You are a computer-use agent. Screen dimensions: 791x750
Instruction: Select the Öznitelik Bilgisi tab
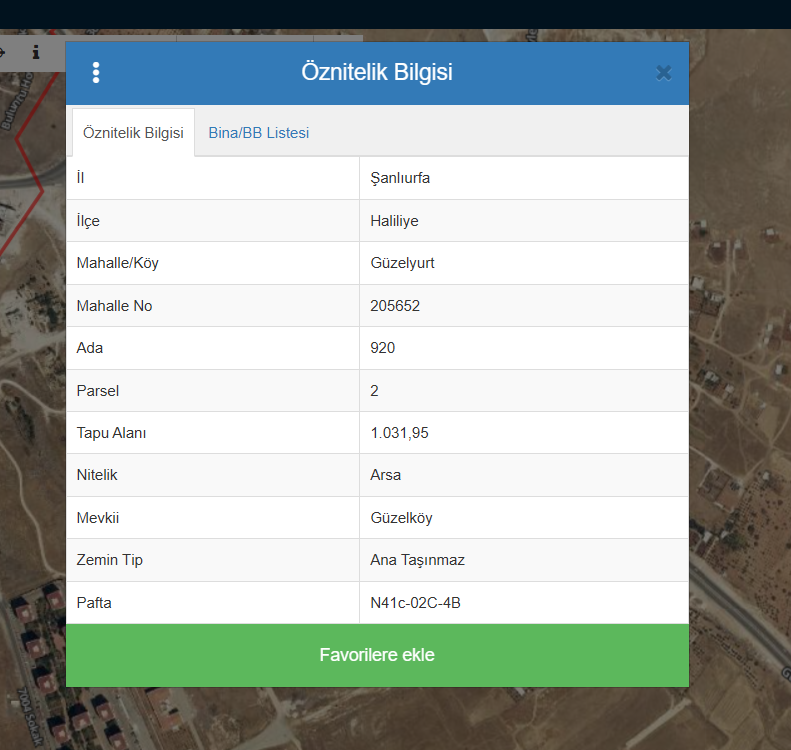point(133,133)
